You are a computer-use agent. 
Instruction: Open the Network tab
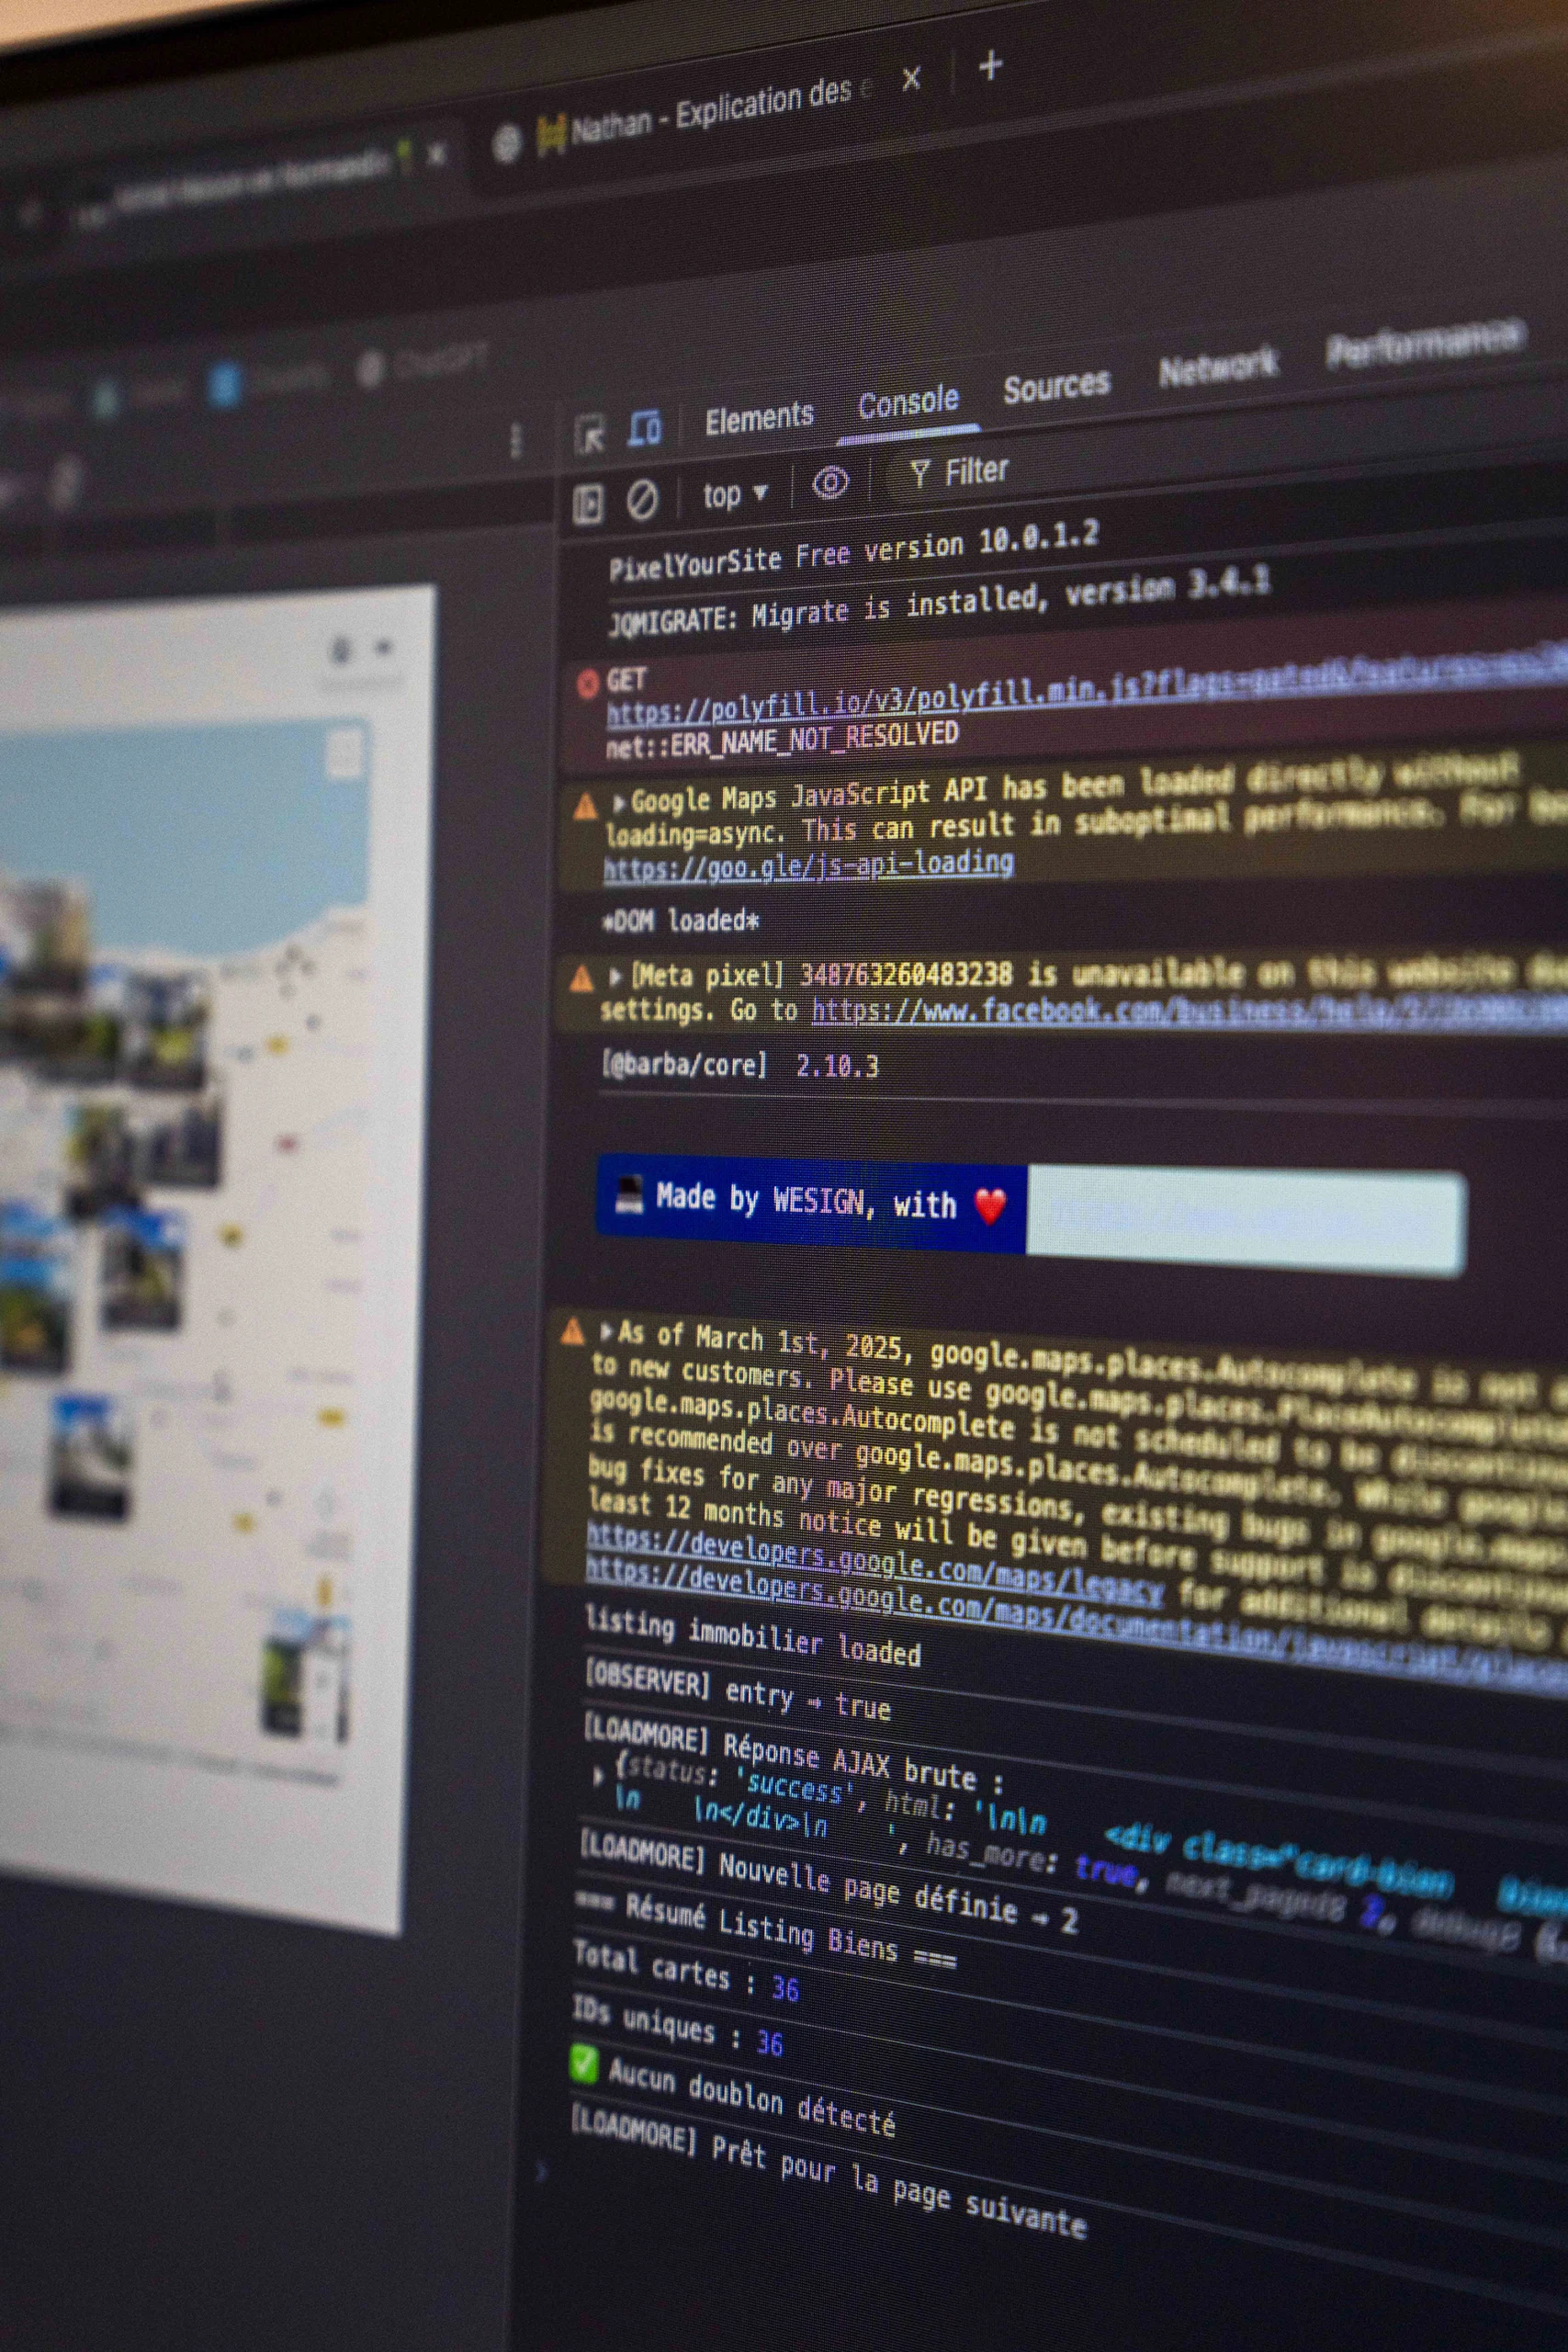tap(1218, 367)
